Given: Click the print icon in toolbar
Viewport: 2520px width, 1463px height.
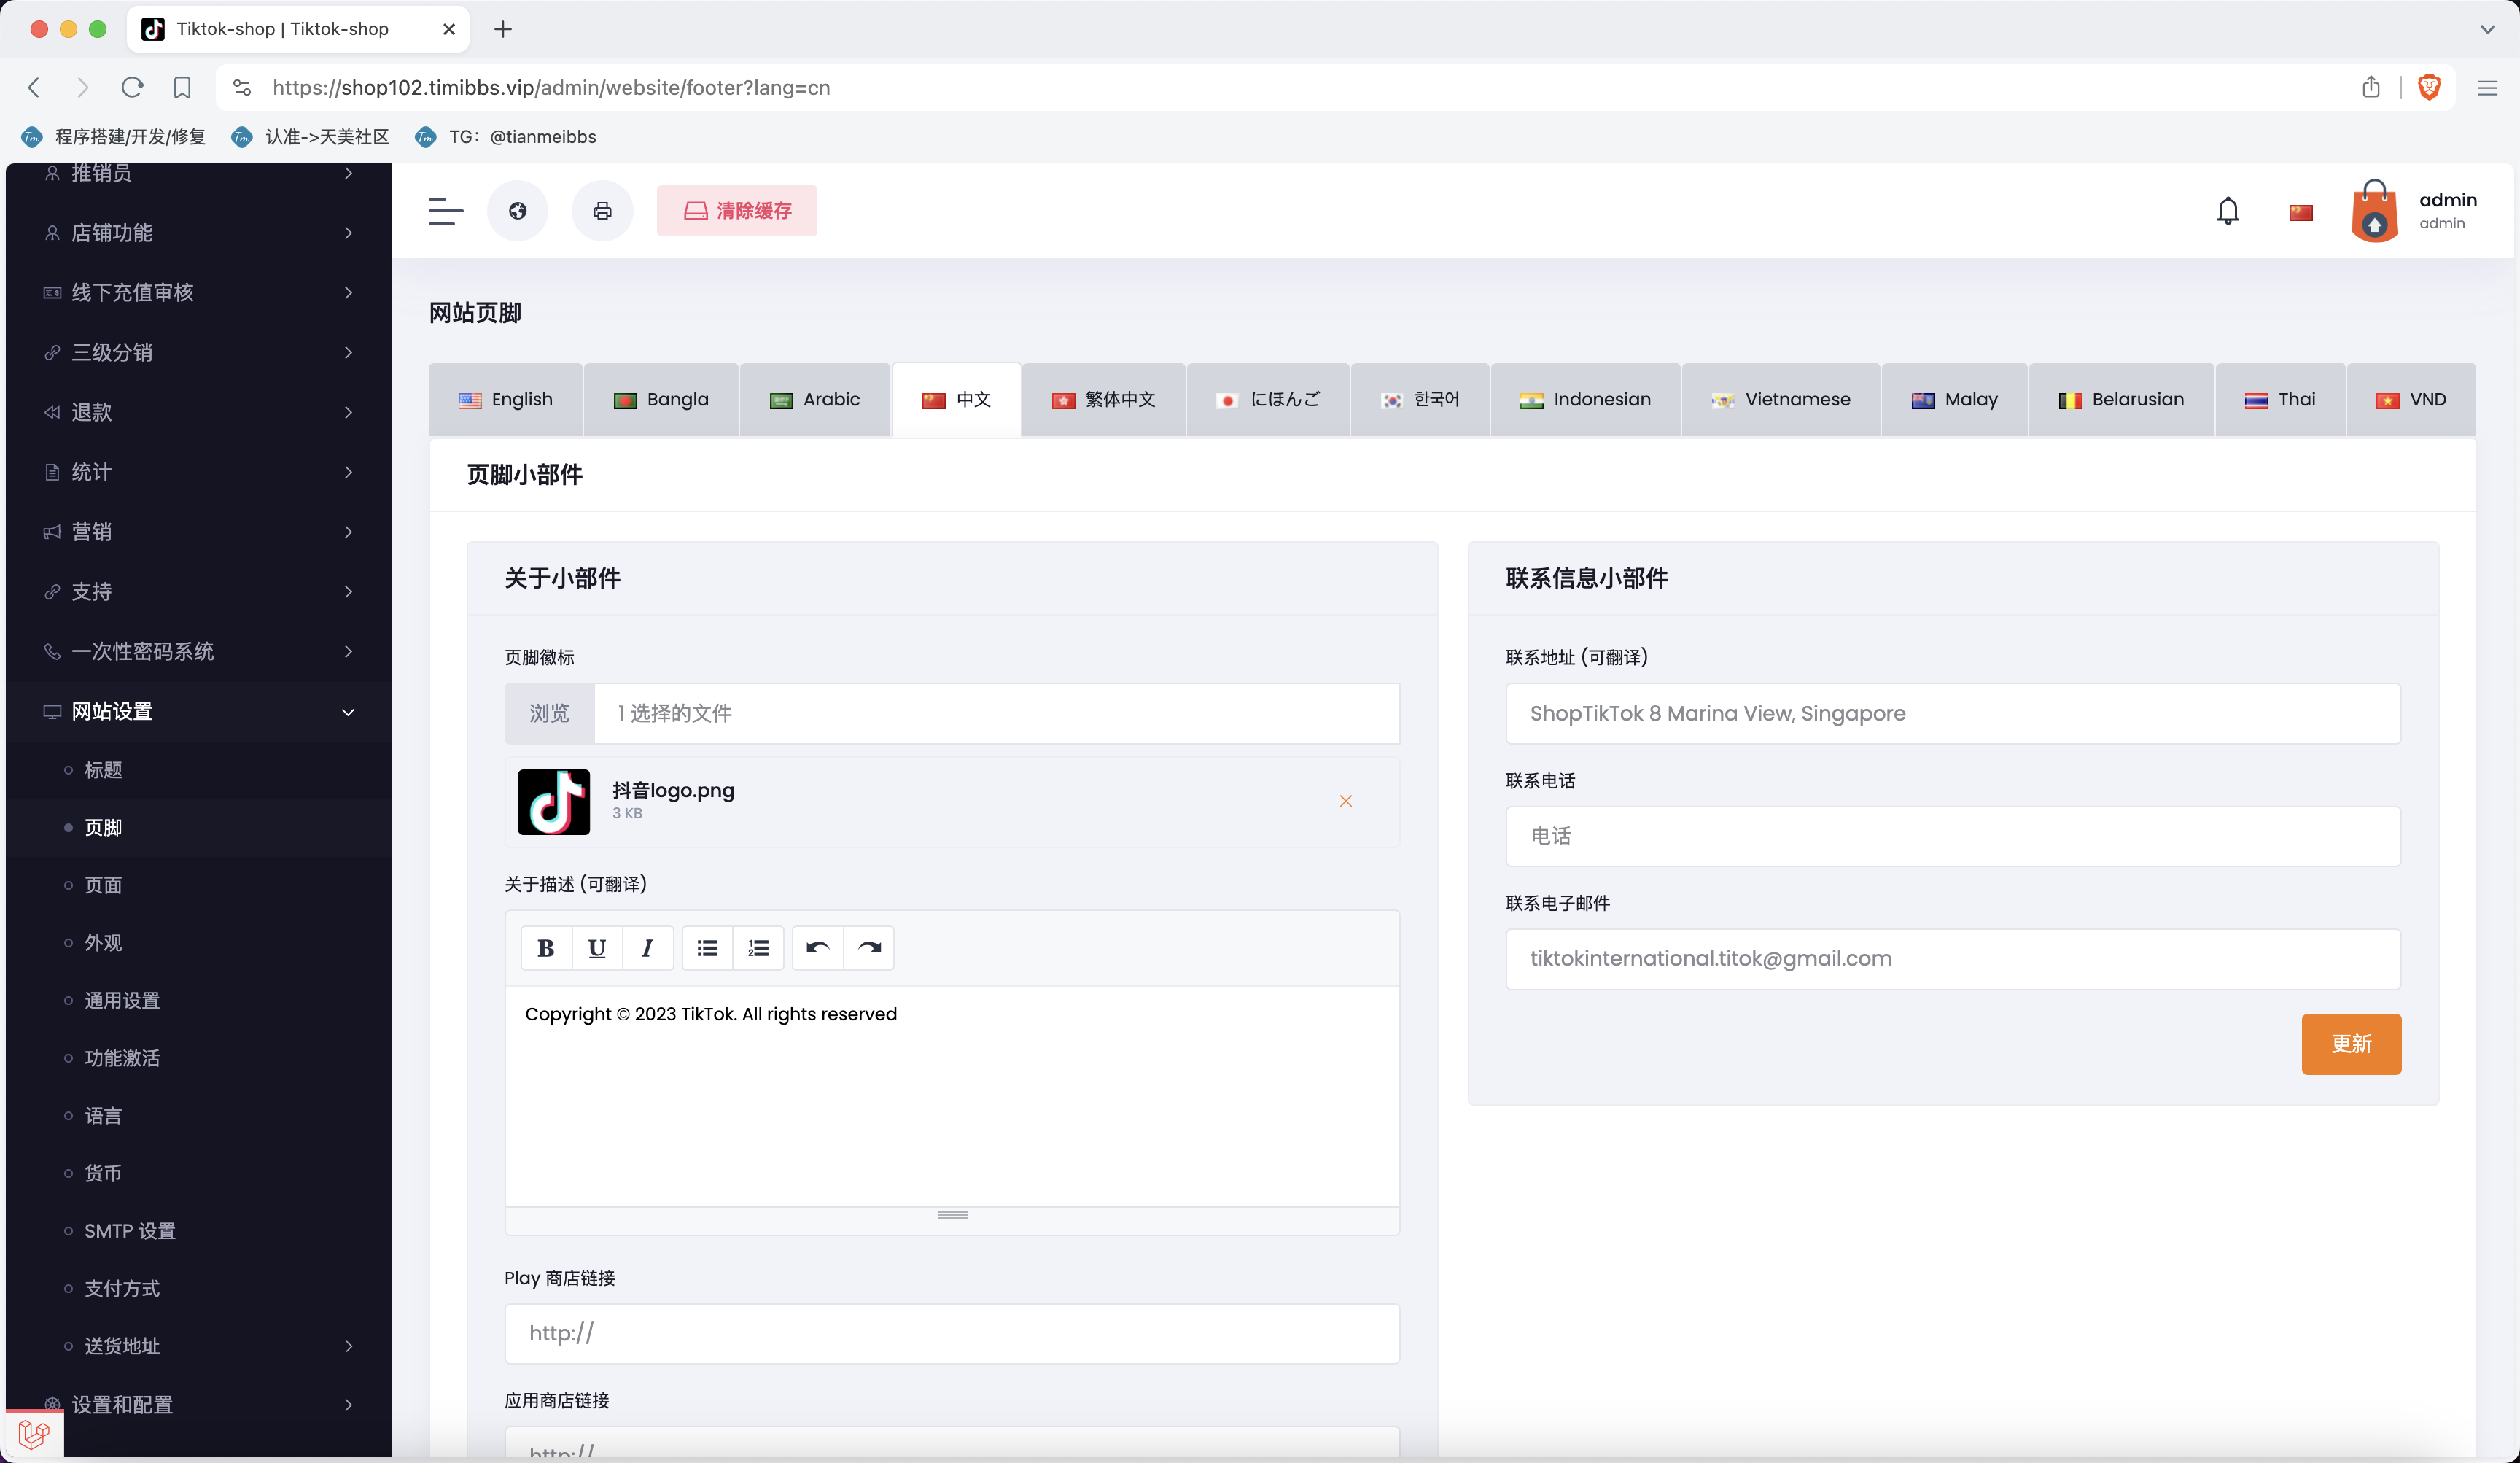Looking at the screenshot, I should click(602, 211).
